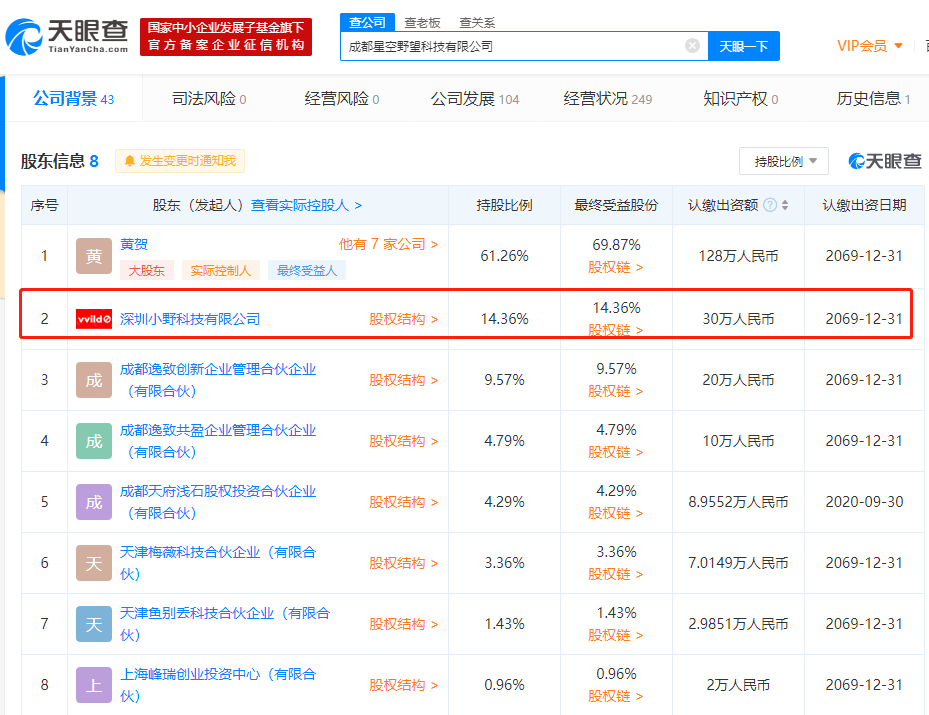Click help icon next to 认缴出资额
The height and width of the screenshot is (715, 929).
point(770,205)
